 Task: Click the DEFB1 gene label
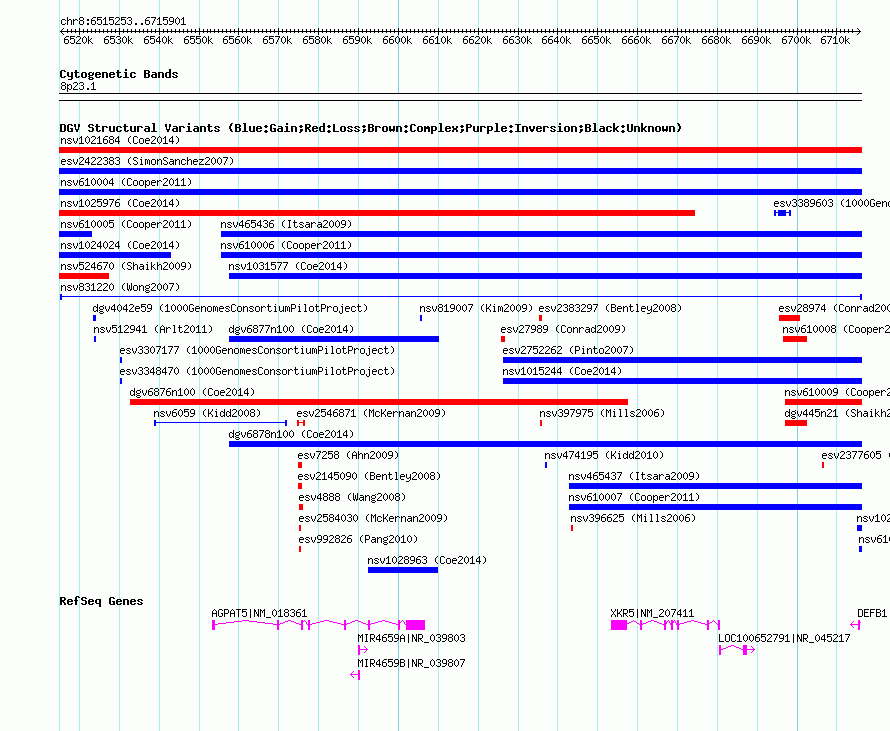pyautogui.click(x=872, y=614)
